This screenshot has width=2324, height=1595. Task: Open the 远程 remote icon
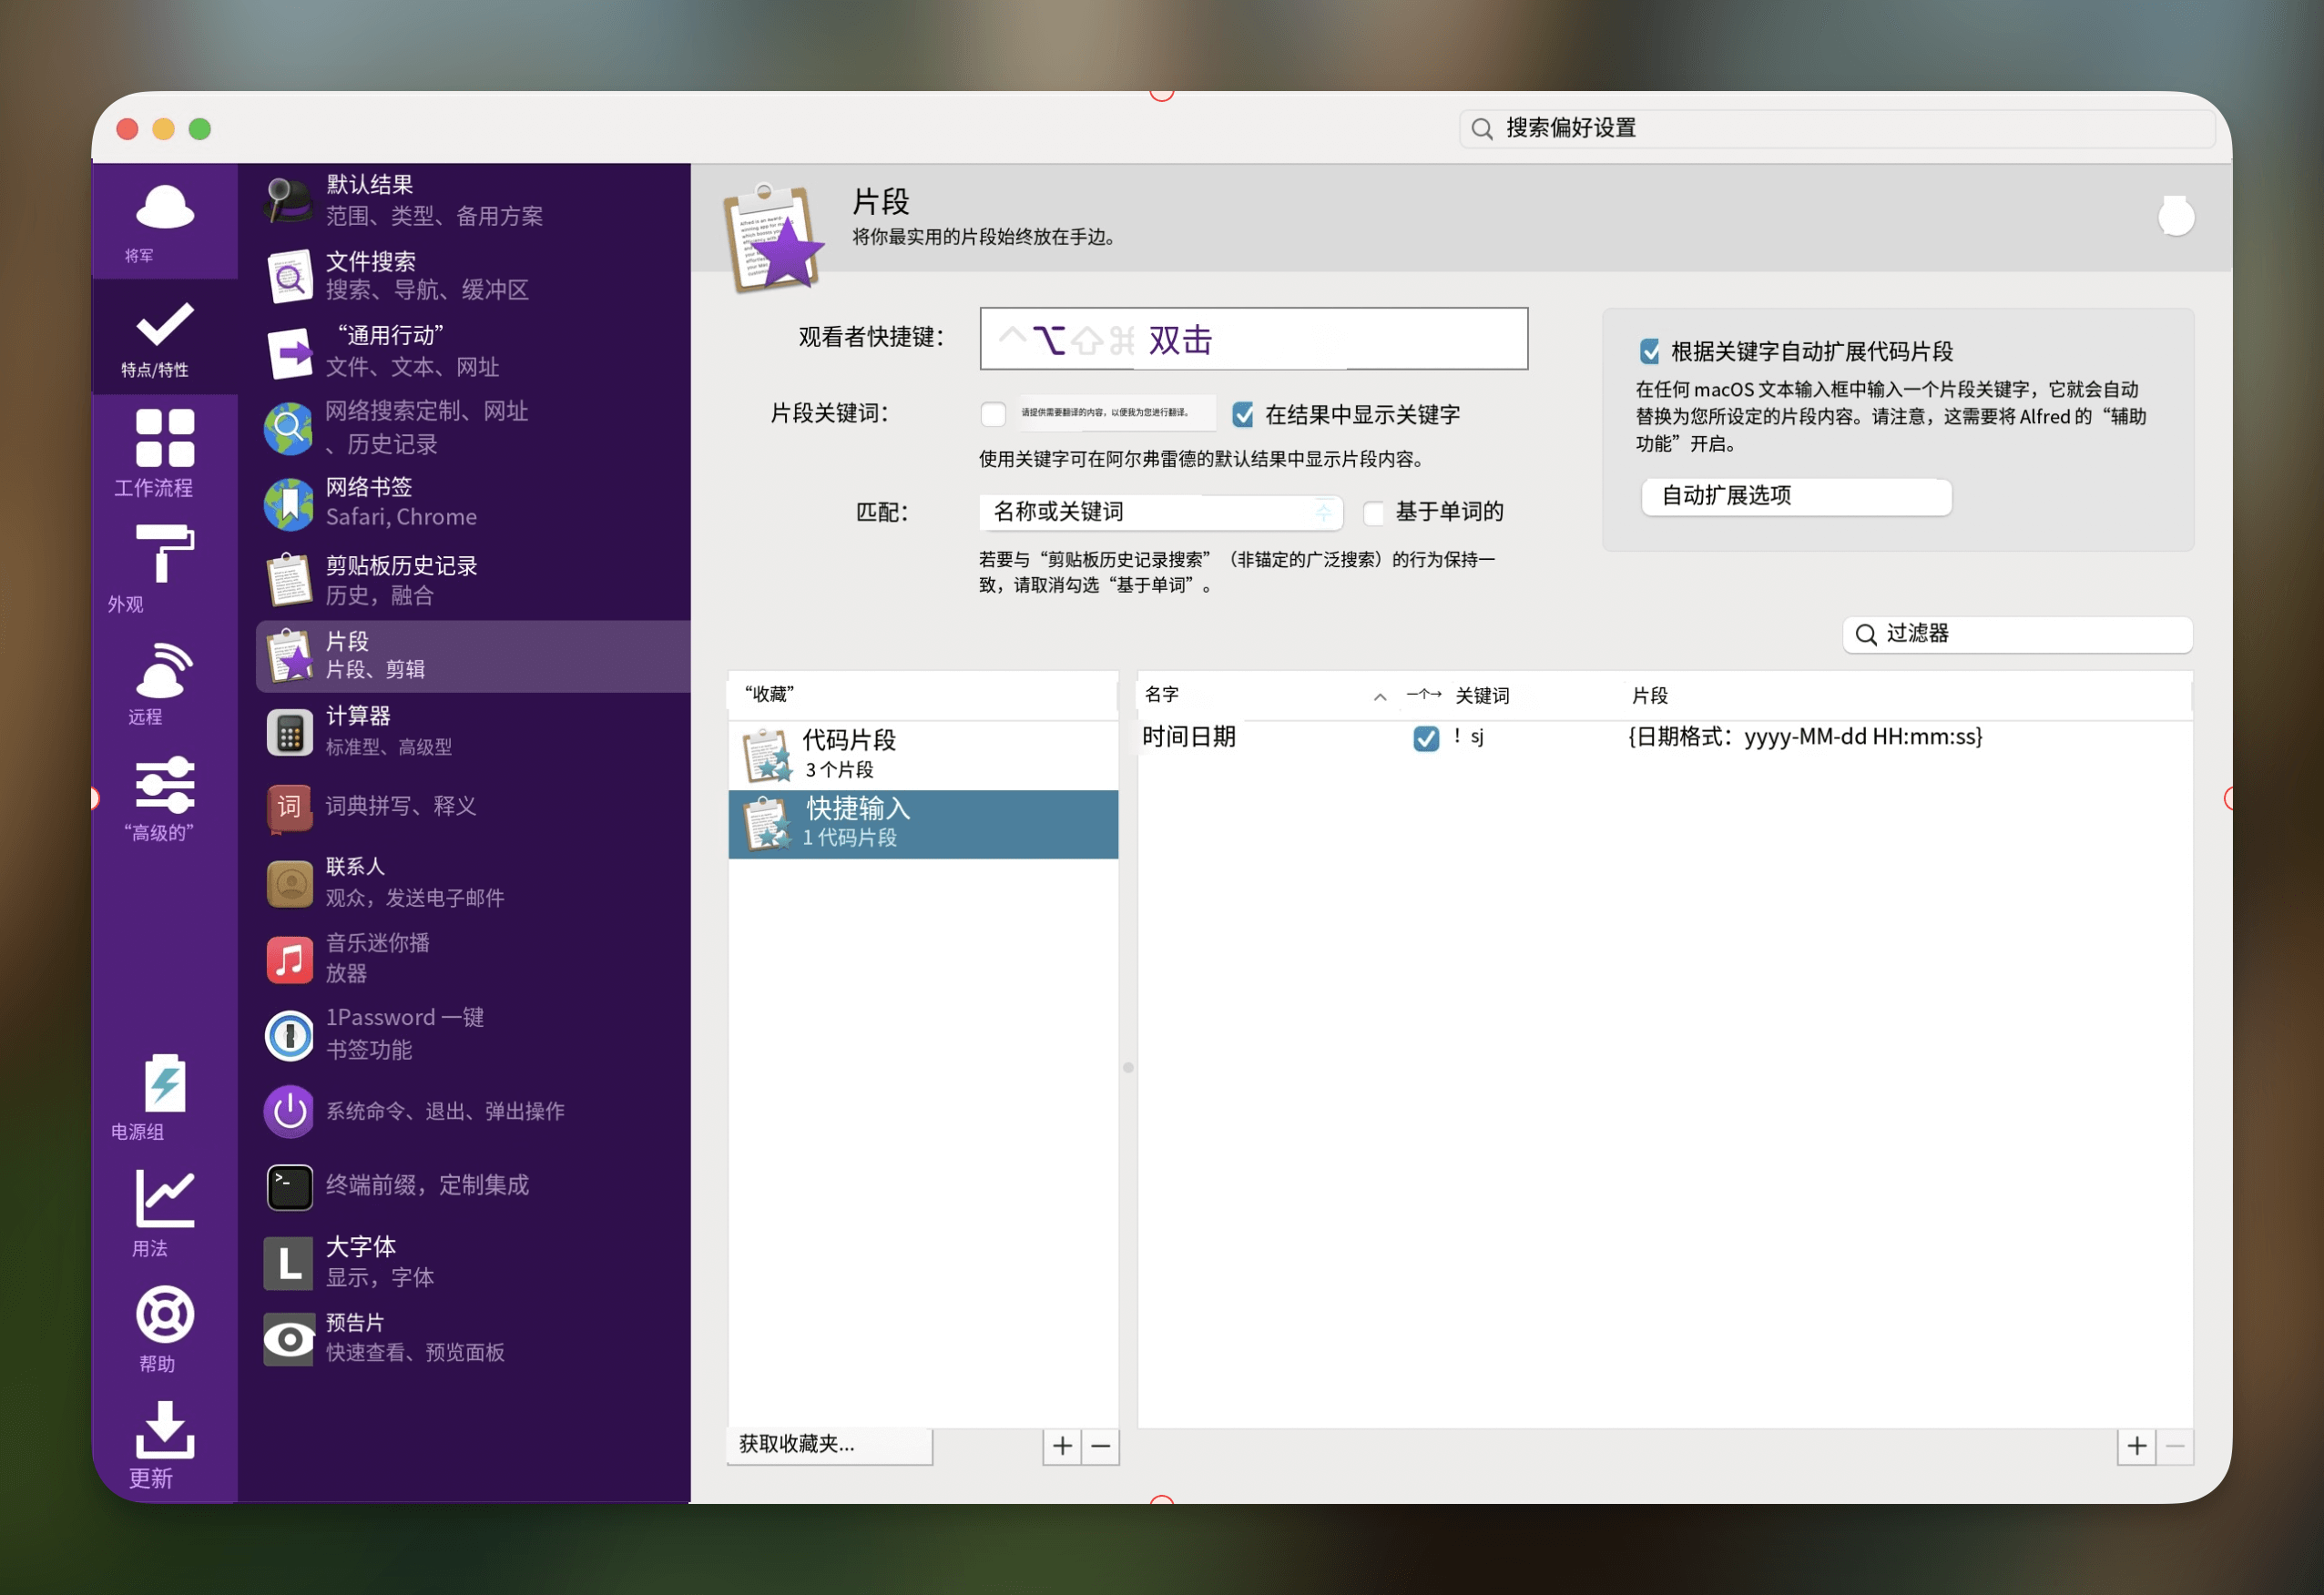(164, 671)
